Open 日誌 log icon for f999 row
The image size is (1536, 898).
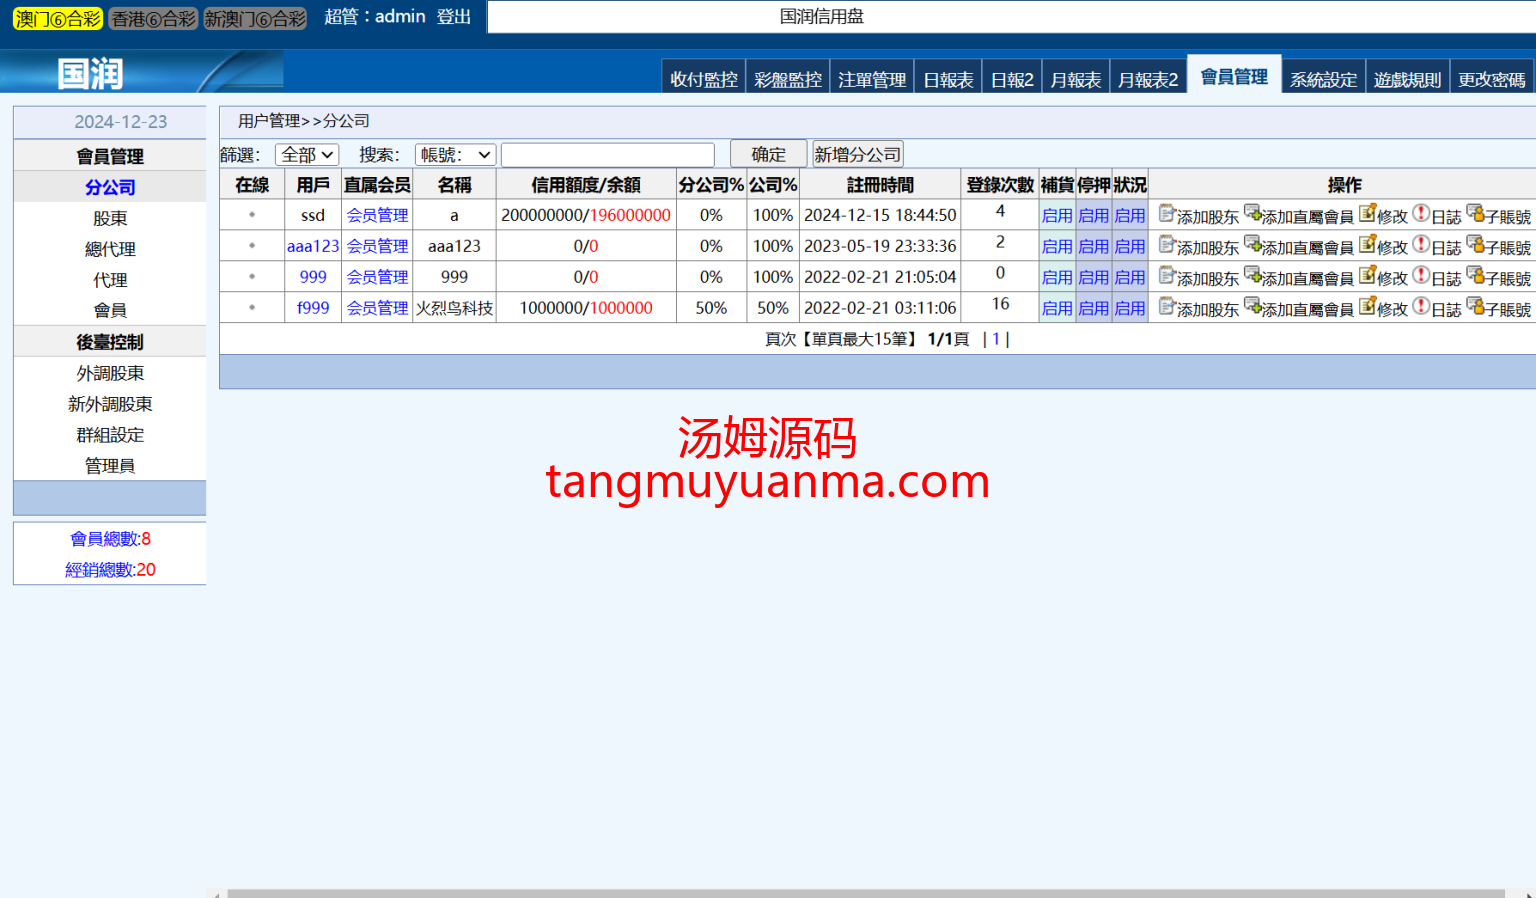1421,307
